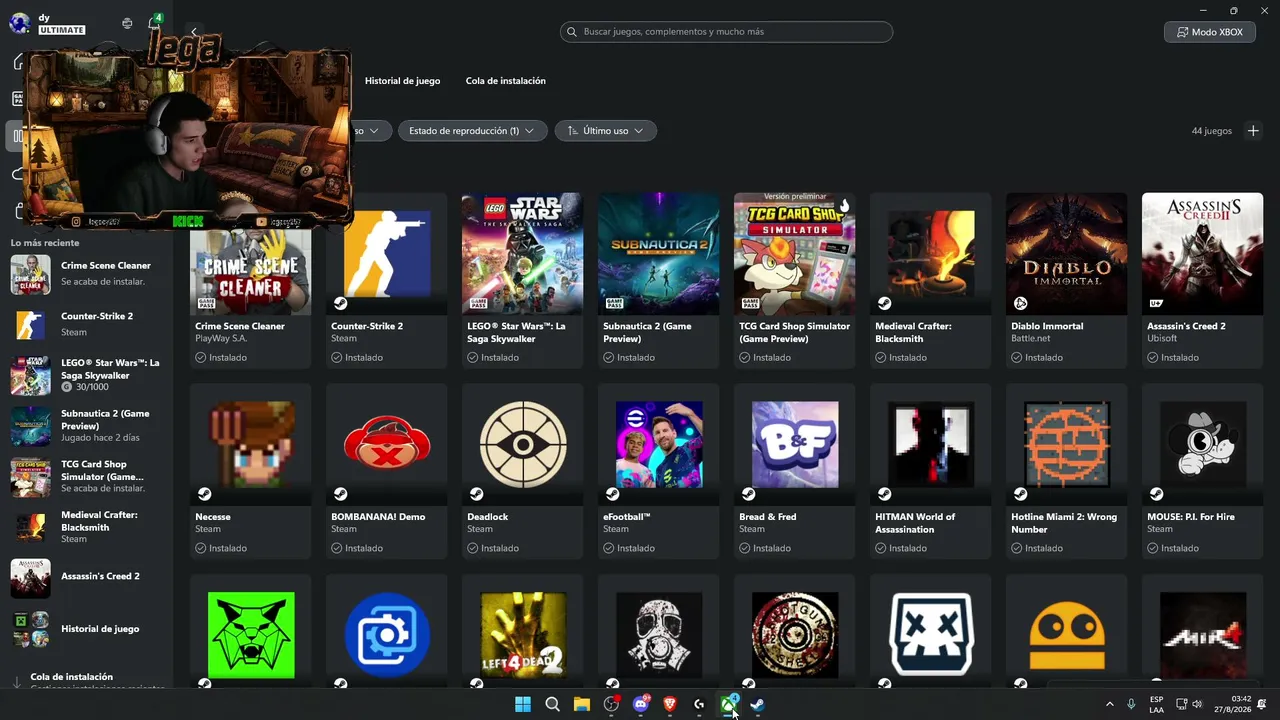Image resolution: width=1280 pixels, height=720 pixels.
Task: Open the Left 4 Dead 2 cover
Action: coord(523,634)
